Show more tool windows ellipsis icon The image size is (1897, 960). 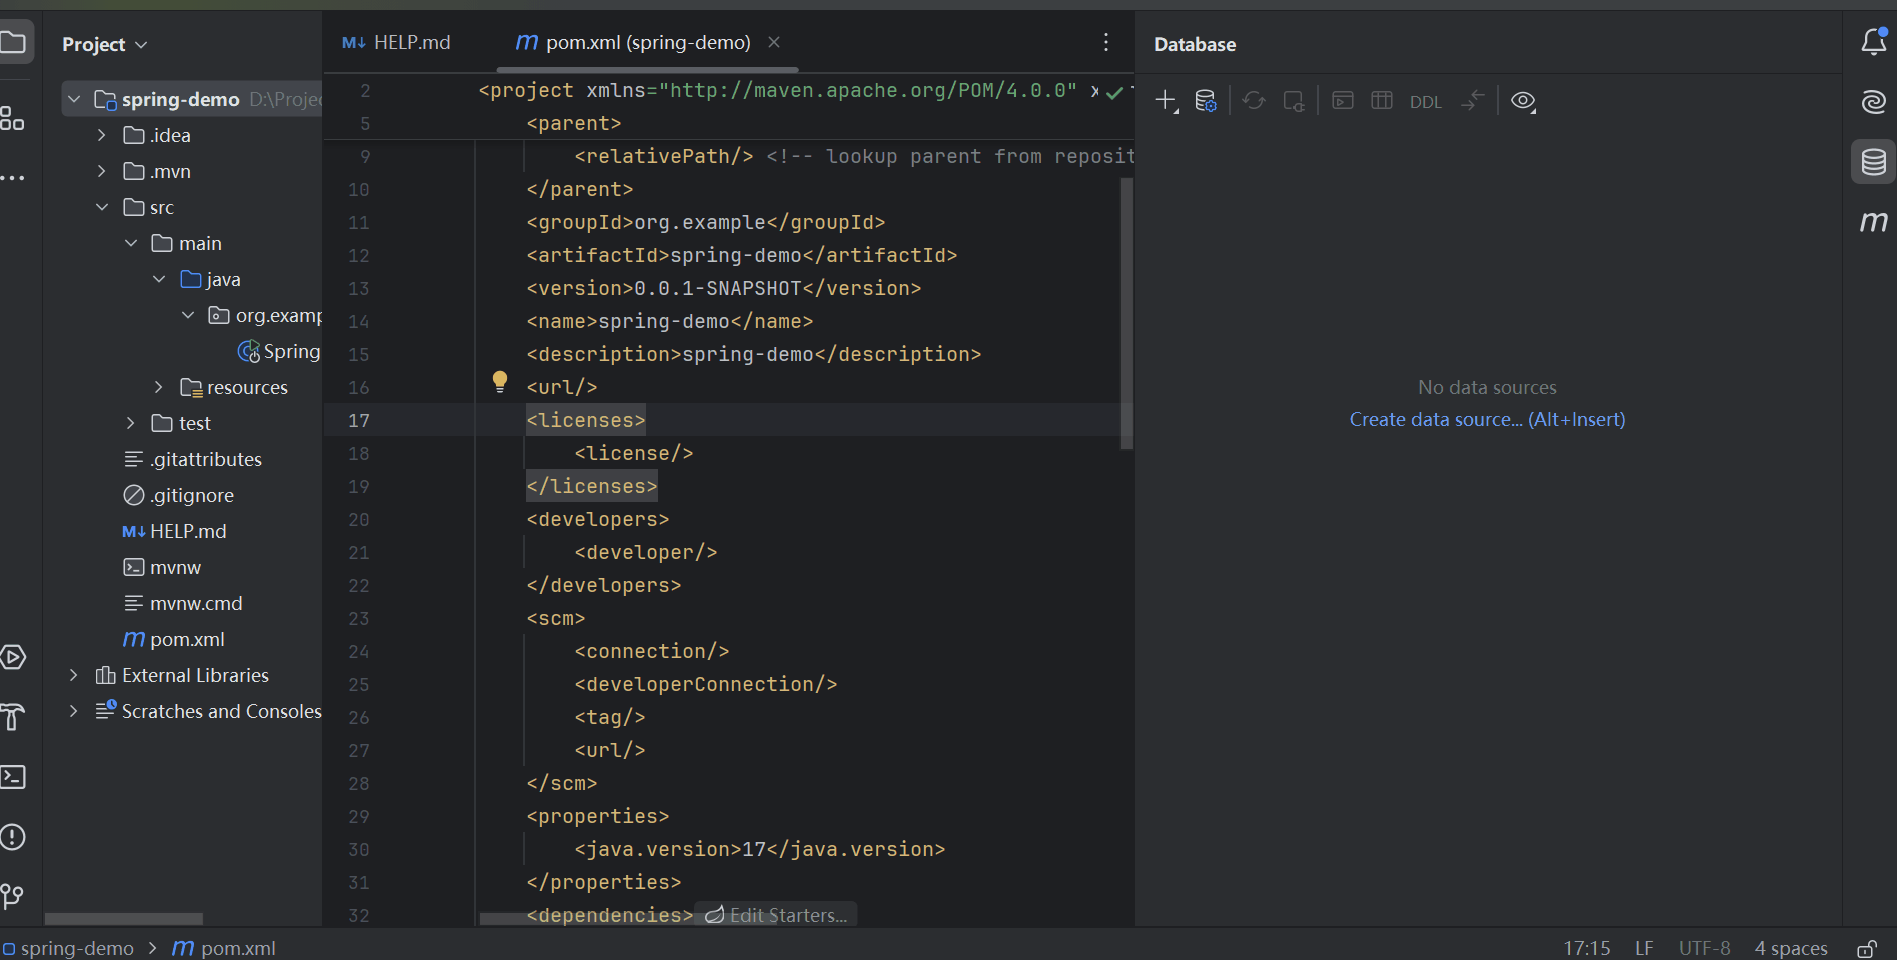point(12,178)
